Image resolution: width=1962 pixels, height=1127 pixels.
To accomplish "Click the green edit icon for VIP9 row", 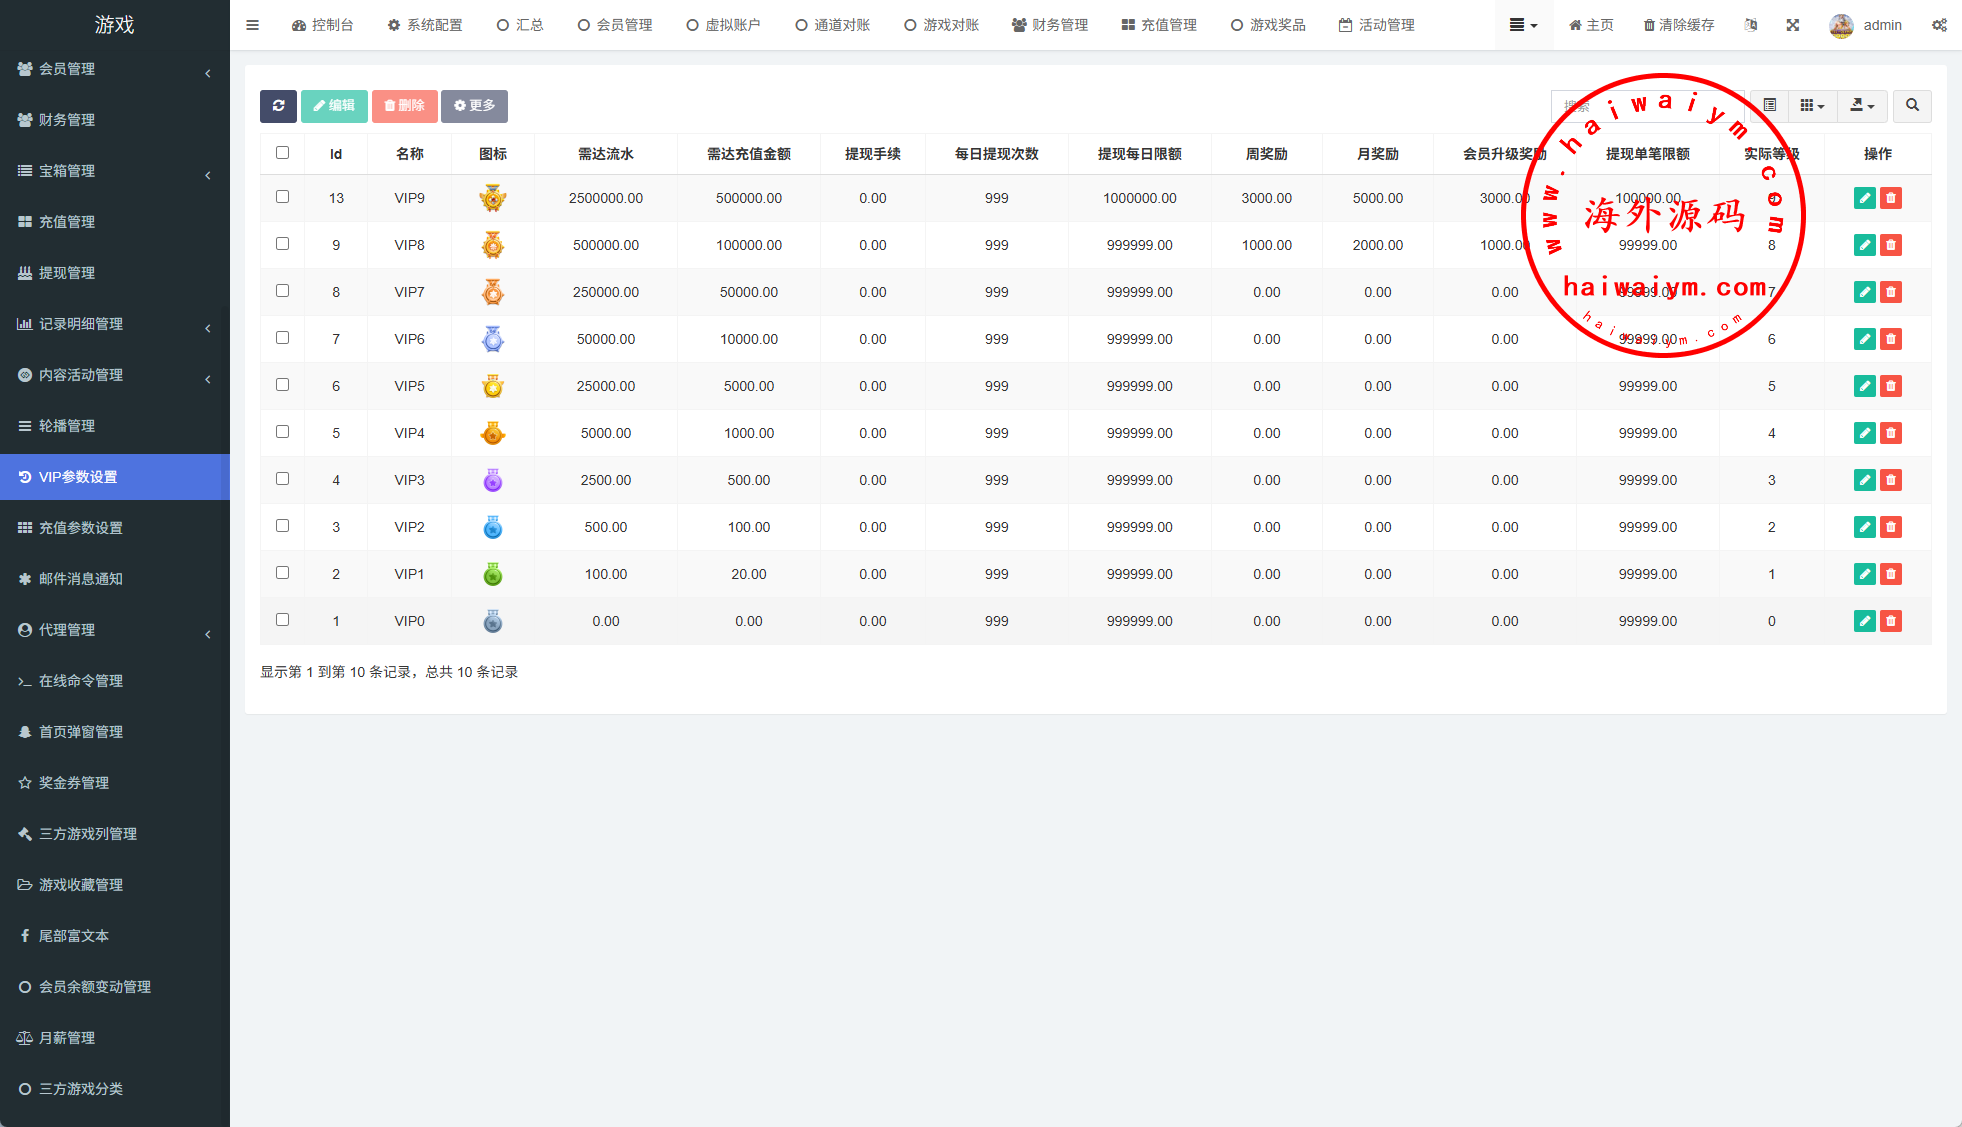I will click(1864, 198).
